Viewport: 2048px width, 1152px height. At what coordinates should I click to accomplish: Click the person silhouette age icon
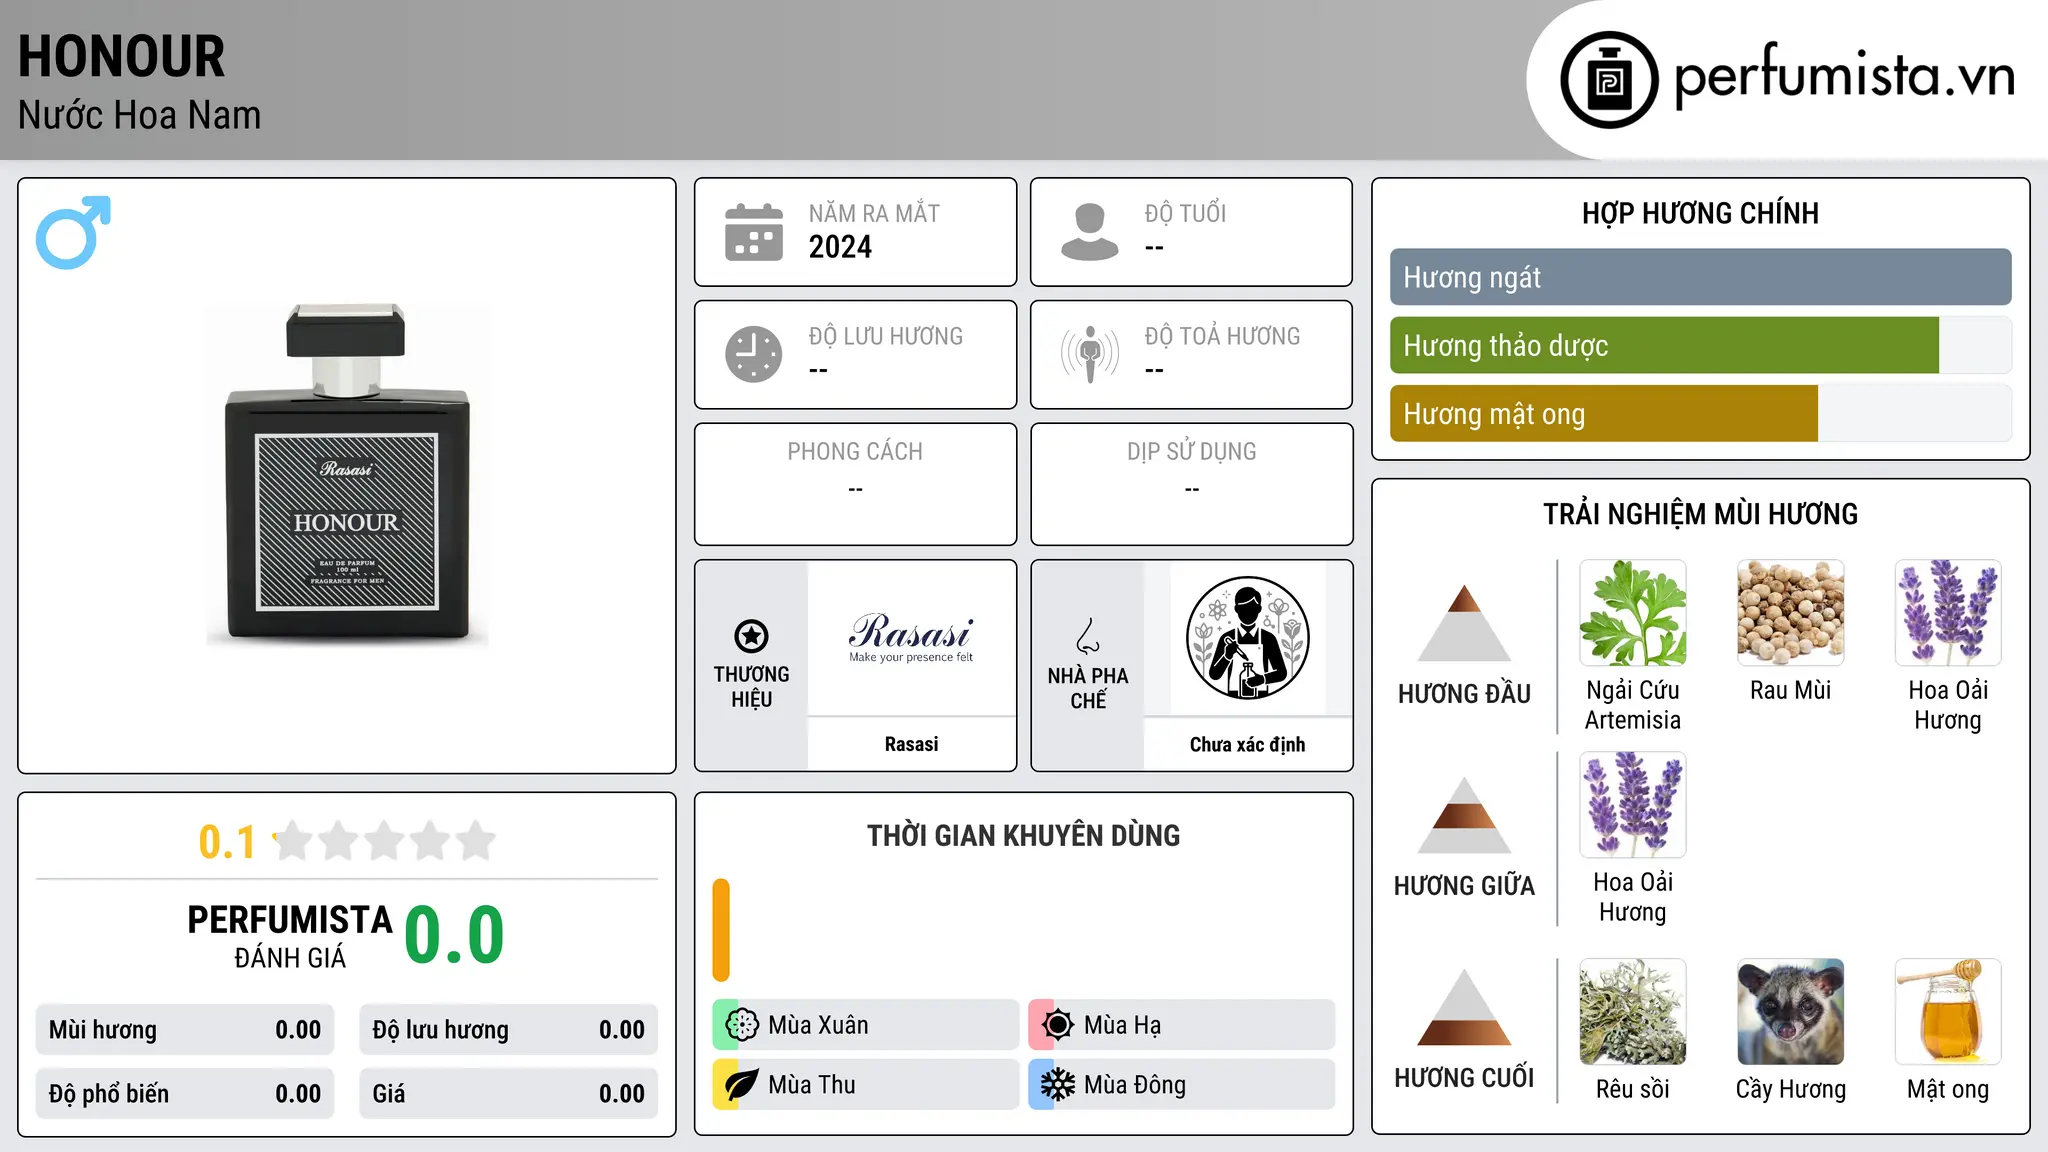1089,232
